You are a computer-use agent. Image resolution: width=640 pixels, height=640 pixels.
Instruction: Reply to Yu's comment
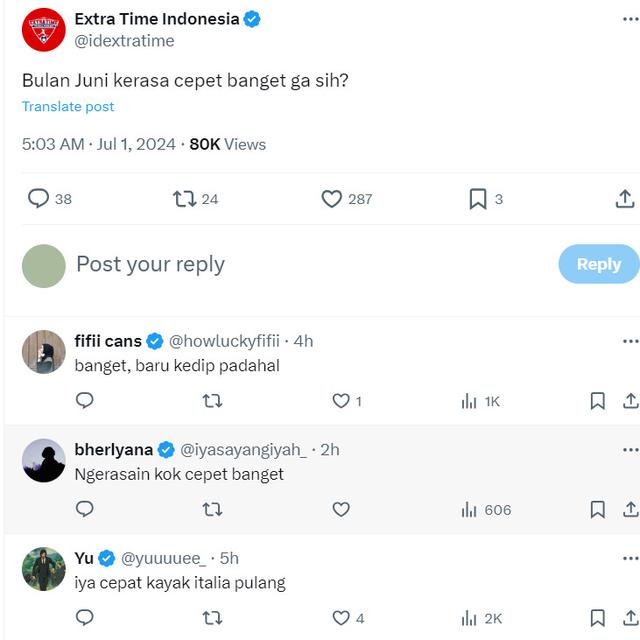point(85,619)
